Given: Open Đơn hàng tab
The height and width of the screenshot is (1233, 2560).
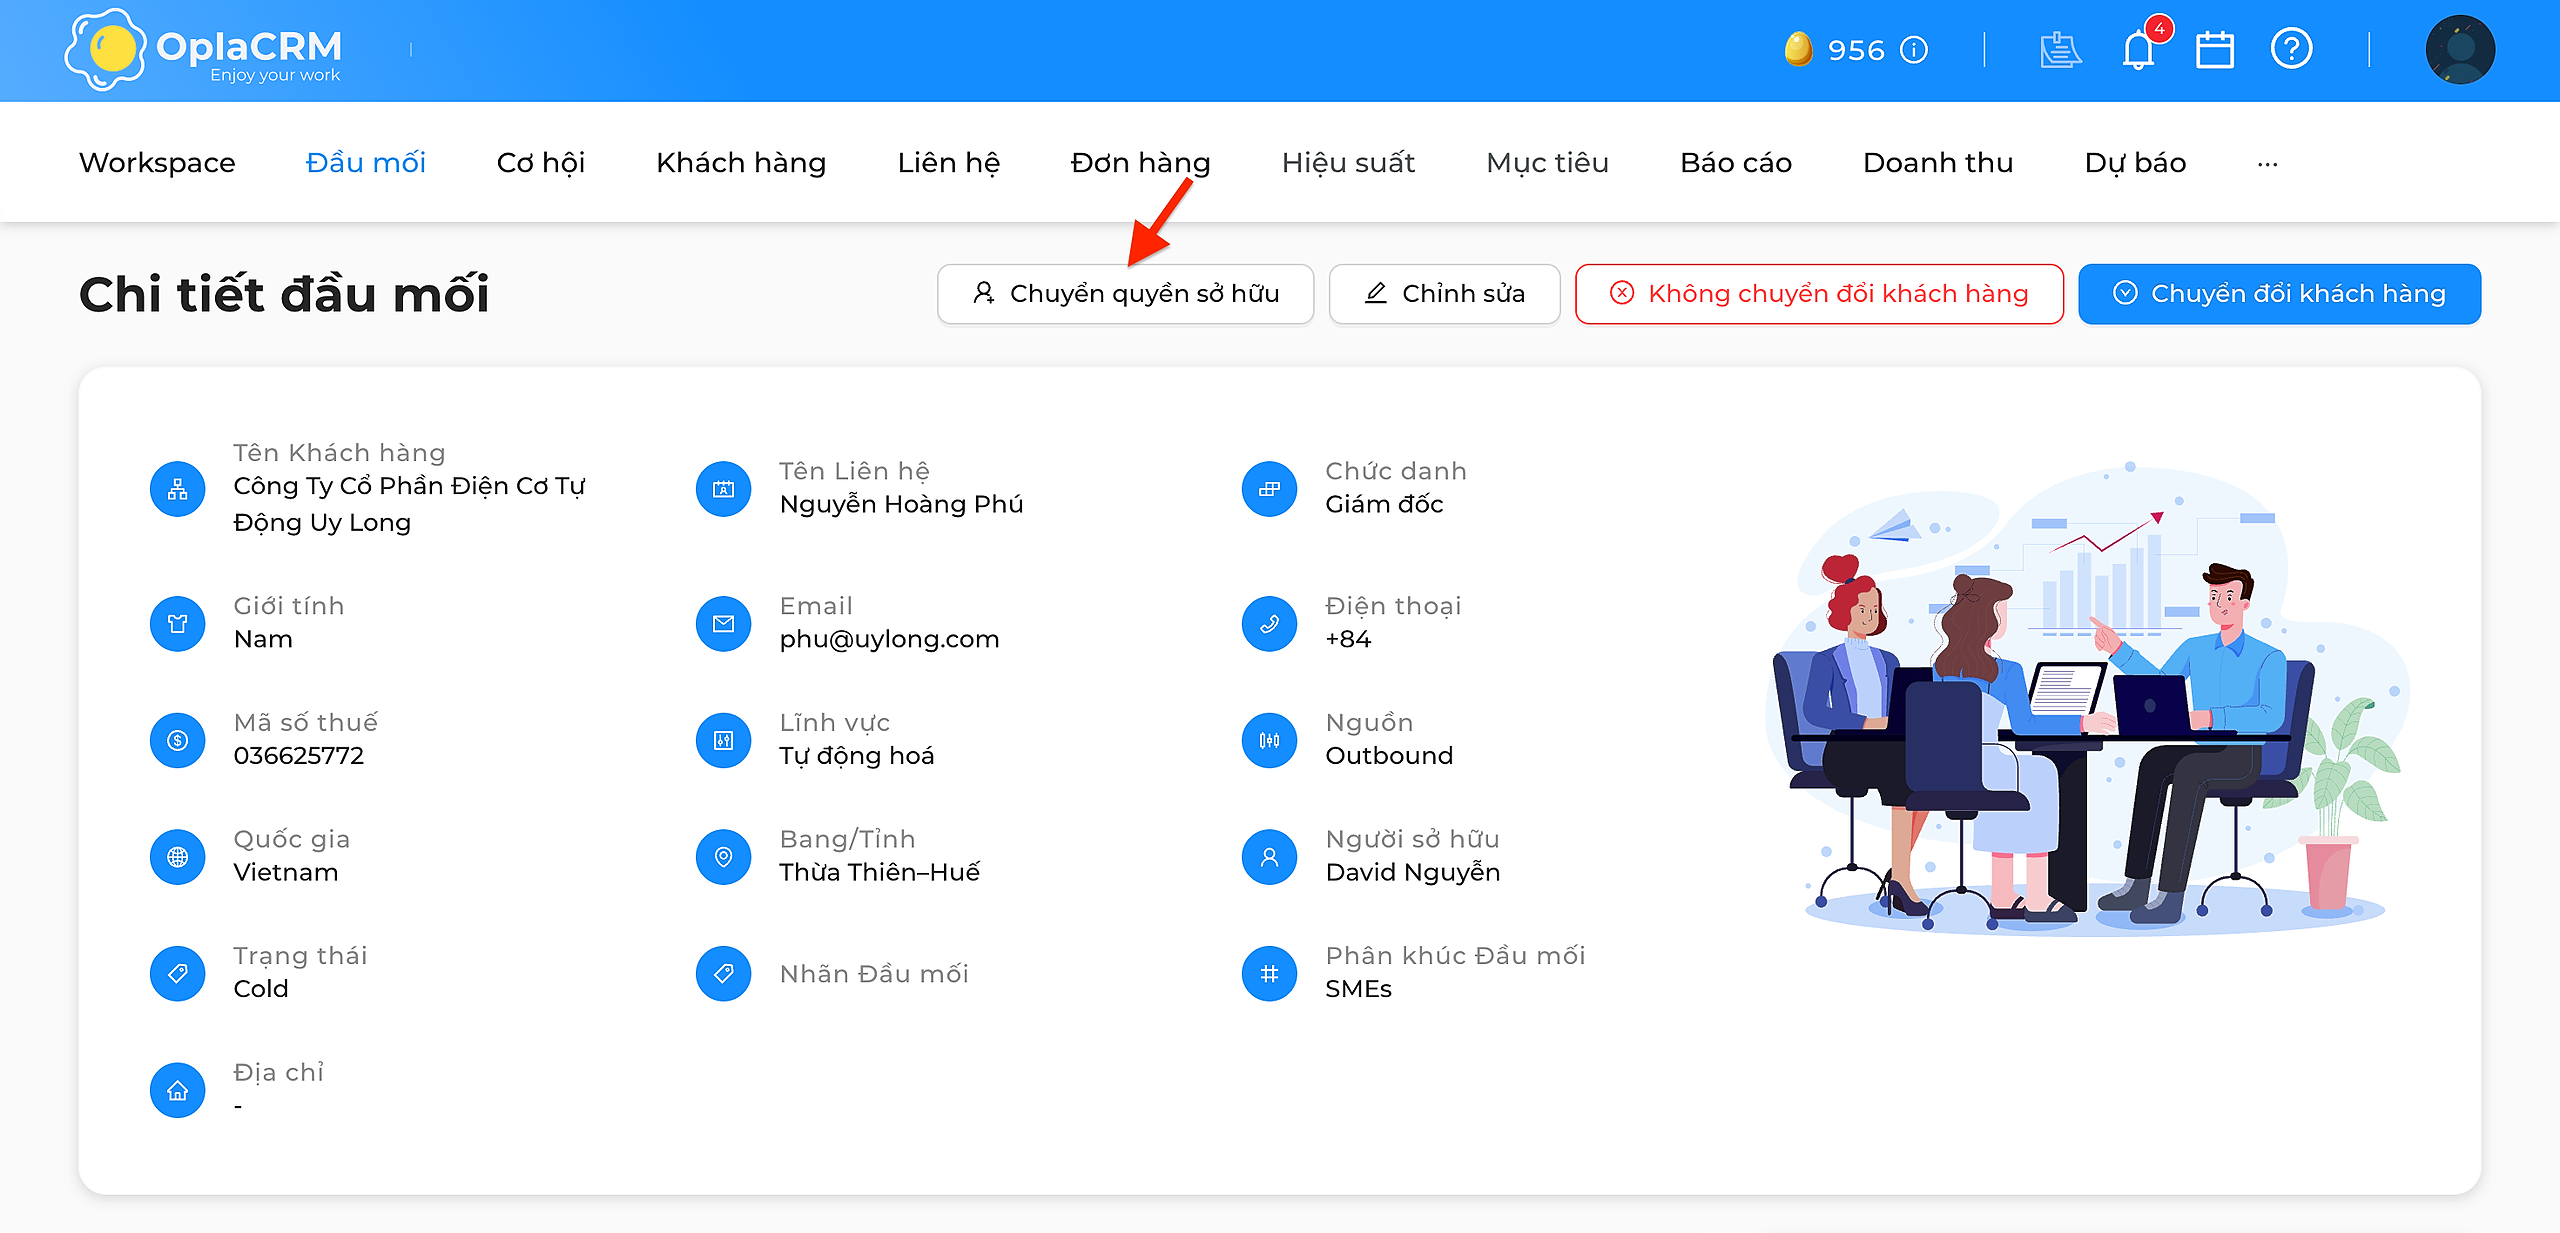Looking at the screenshot, I should [1140, 162].
